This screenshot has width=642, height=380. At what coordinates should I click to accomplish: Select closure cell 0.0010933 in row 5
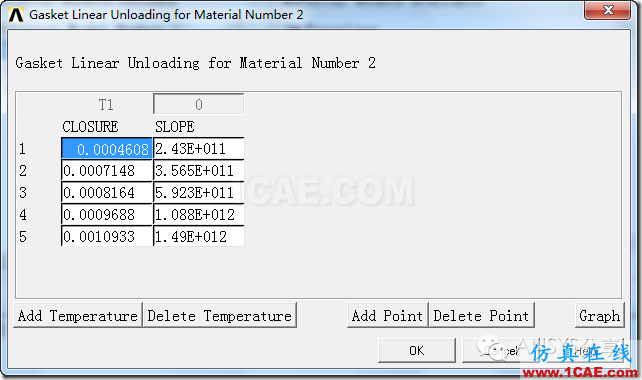click(106, 236)
